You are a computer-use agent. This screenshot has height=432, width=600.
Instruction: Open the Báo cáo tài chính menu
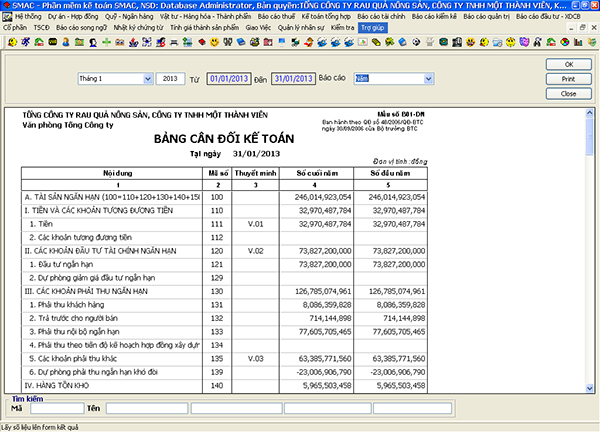tap(381, 17)
